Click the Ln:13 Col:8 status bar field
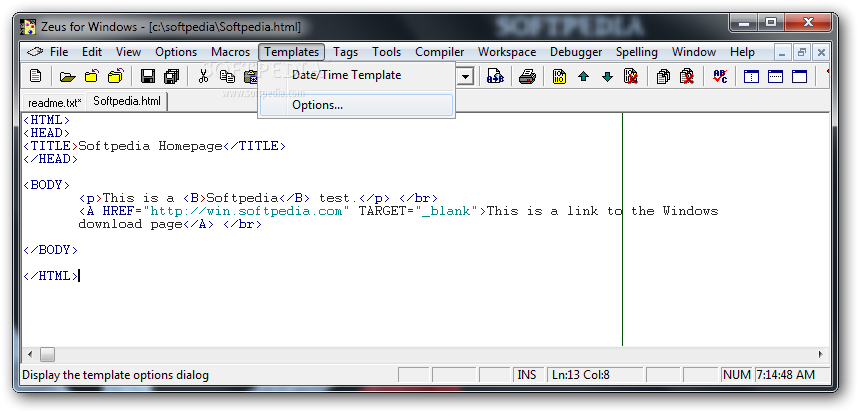Image resolution: width=859 pixels, height=413 pixels. pyautogui.click(x=594, y=375)
